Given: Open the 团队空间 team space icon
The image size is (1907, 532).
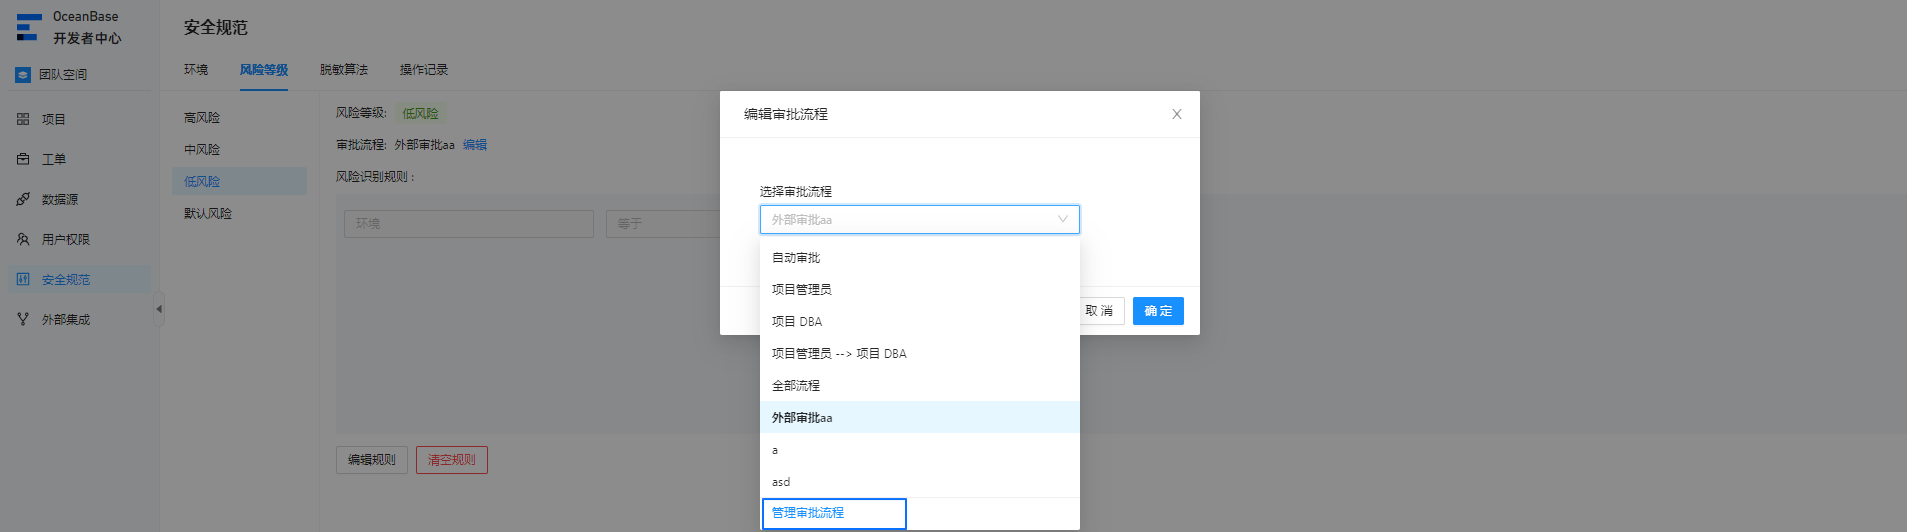Looking at the screenshot, I should (x=23, y=75).
